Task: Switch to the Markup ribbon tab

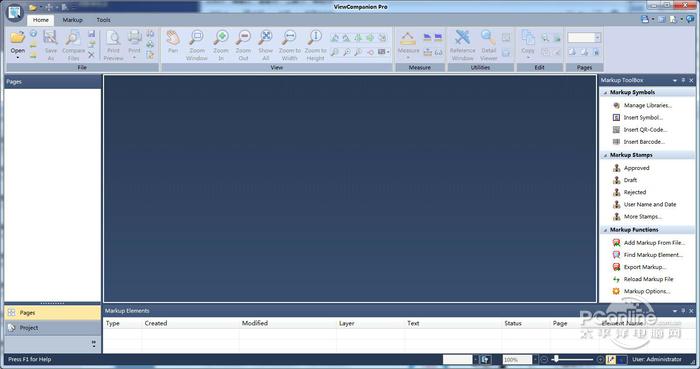Action: pyautogui.click(x=72, y=20)
